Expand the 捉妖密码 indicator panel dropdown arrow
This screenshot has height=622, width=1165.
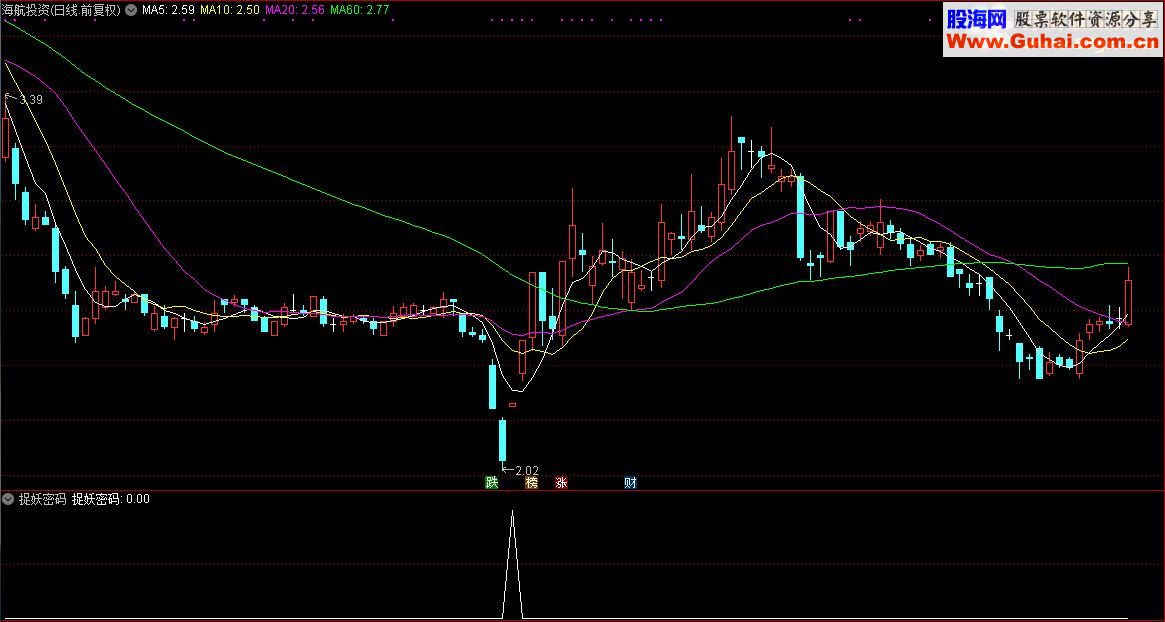click(x=9, y=499)
